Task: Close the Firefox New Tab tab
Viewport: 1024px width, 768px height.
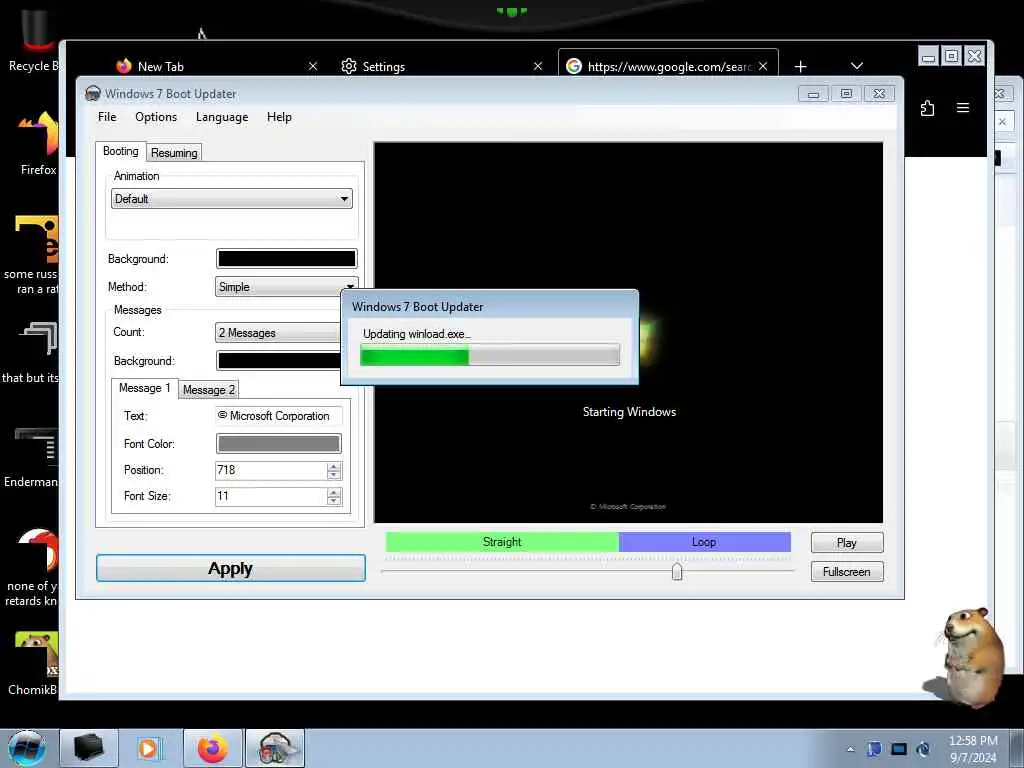Action: tap(313, 67)
